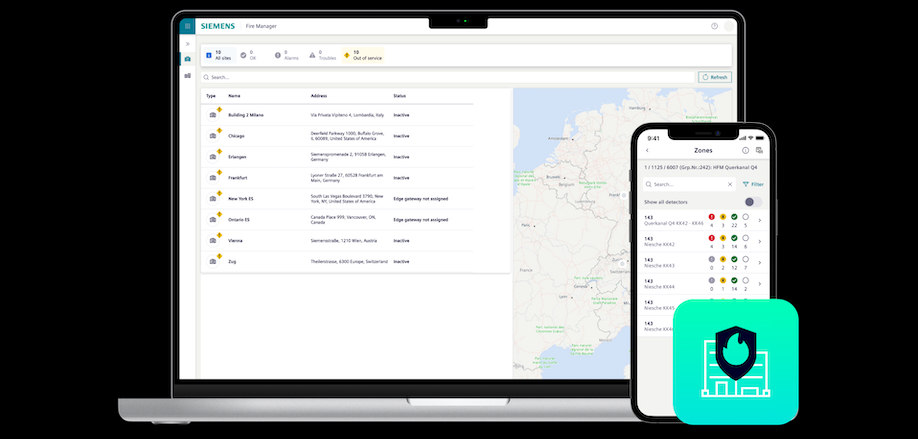Click the site icon in the Chicago row
Image resolution: width=918 pixels, height=439 pixels.
[x=213, y=136]
